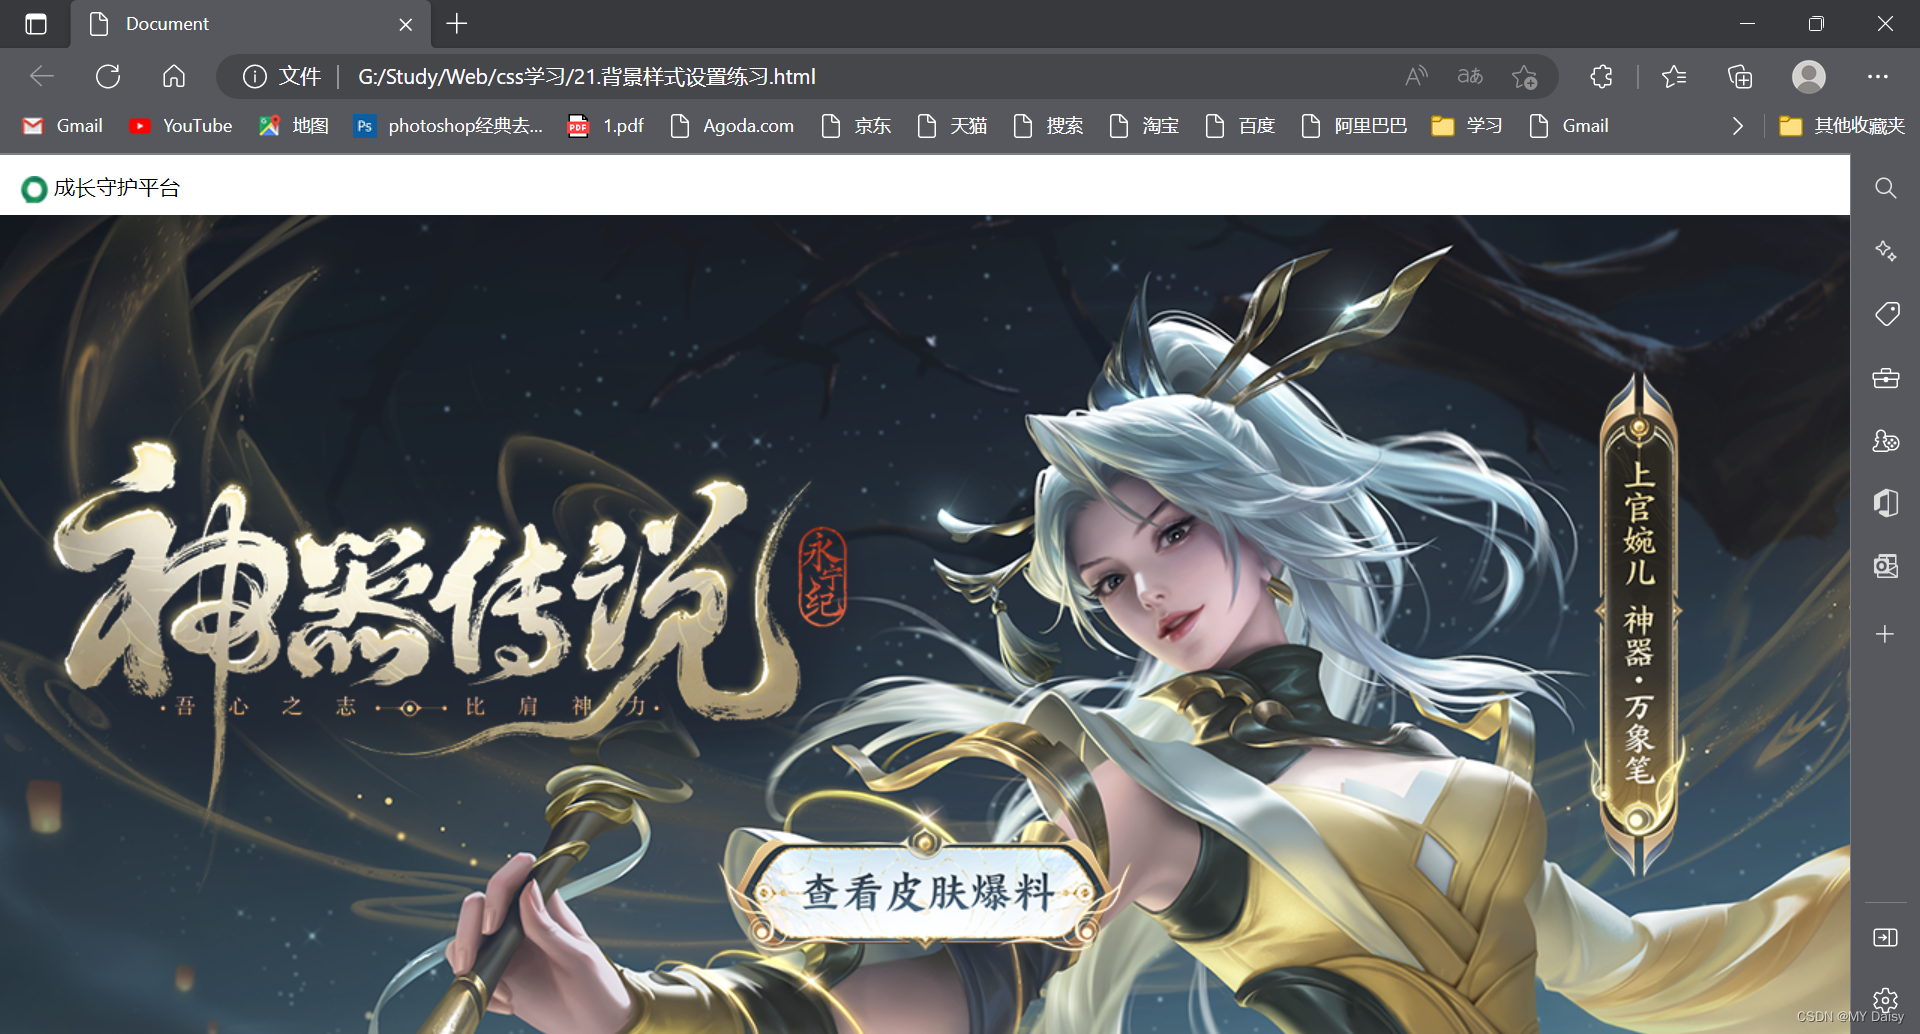Open the Tools briefcase sidebar icon
Viewport: 1920px width, 1034px height.
tap(1885, 378)
